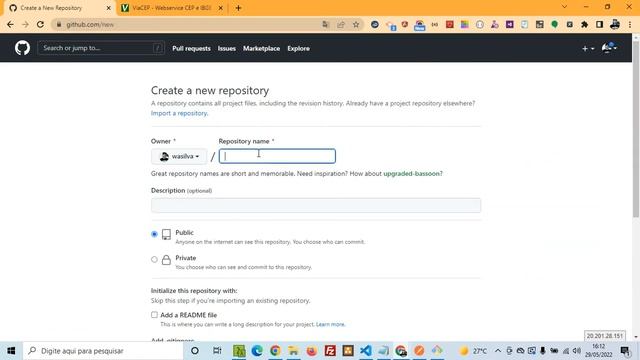Open the Chrome profile avatar
Viewport: 640px width, 360px height.
[x=615, y=24]
